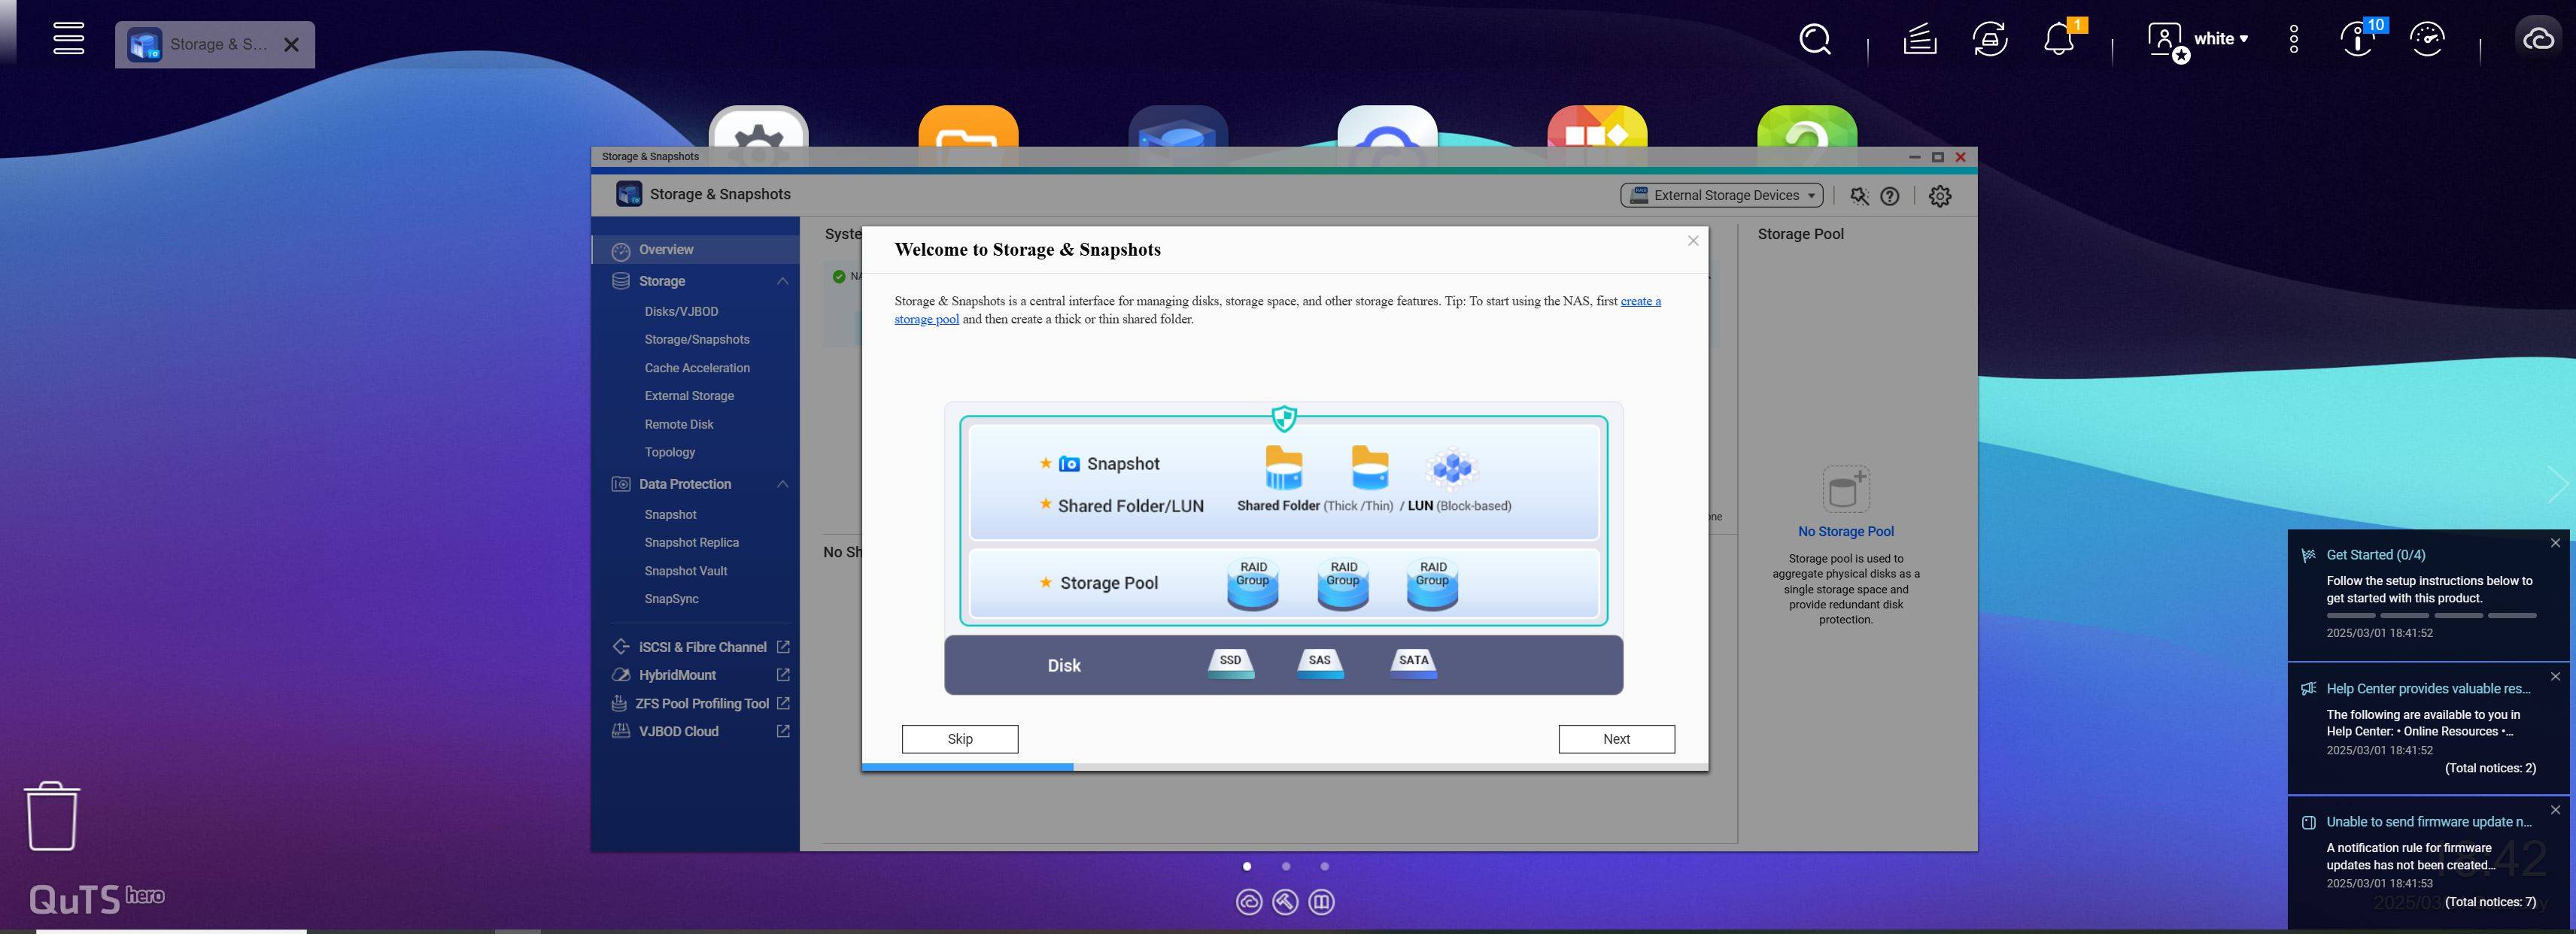Click the myQNAPcloud dock icon at bottom
Screen dimensions: 2576x934
tap(1249, 903)
